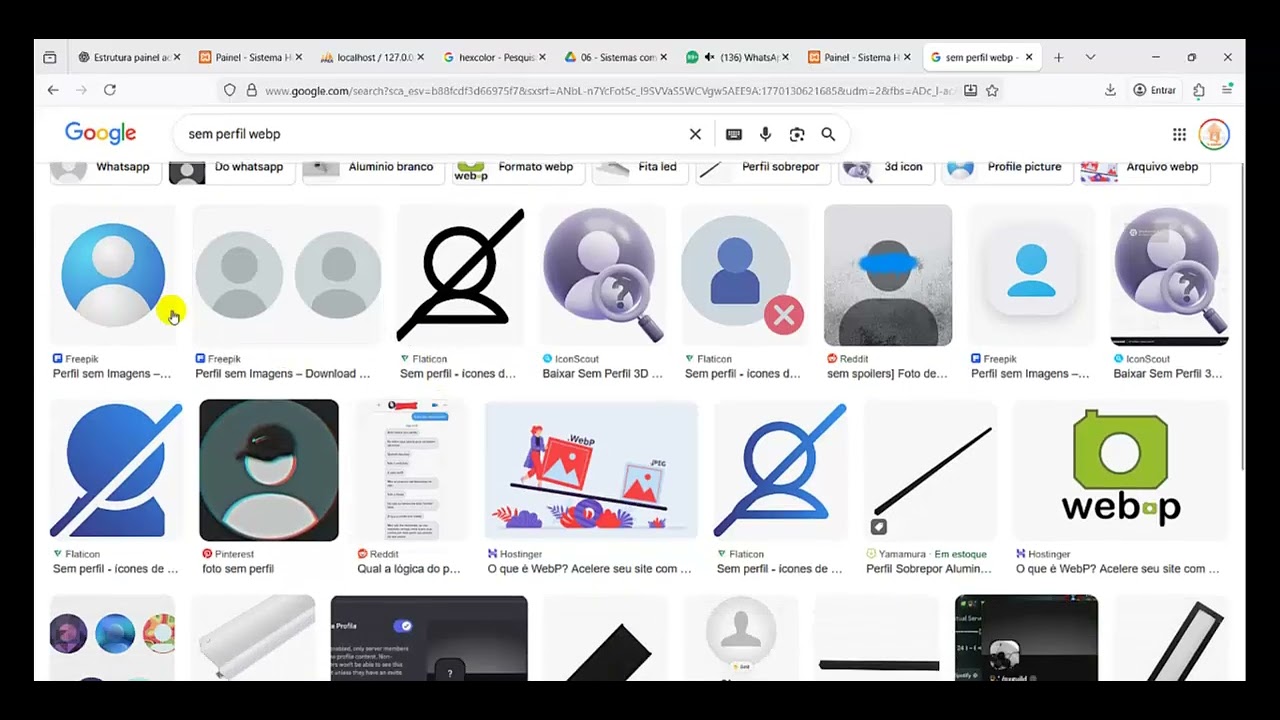Switch to the localhost / 127.0.0 tab
Screen dimensions: 1280x720
click(373, 57)
